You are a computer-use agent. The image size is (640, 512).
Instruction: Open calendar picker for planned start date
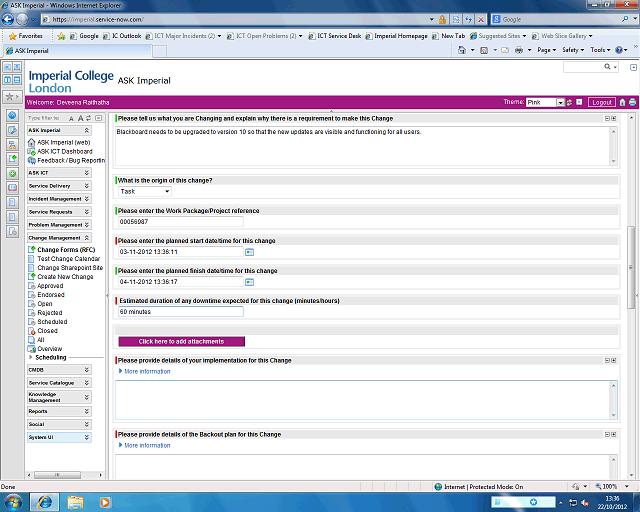(250, 252)
